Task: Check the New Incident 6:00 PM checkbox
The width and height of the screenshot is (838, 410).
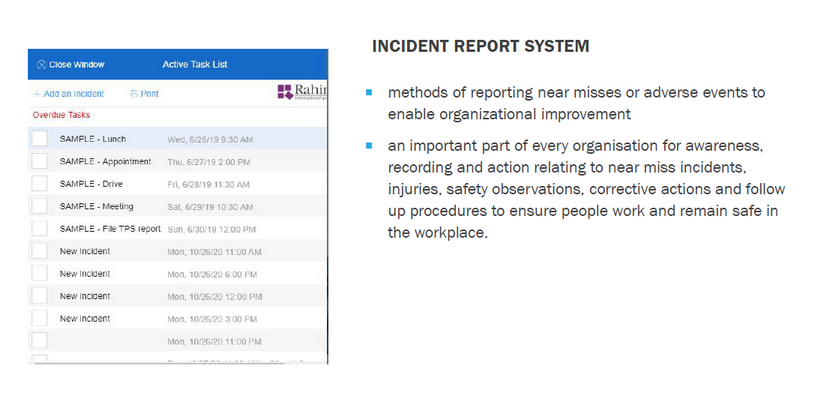Action: pos(39,273)
